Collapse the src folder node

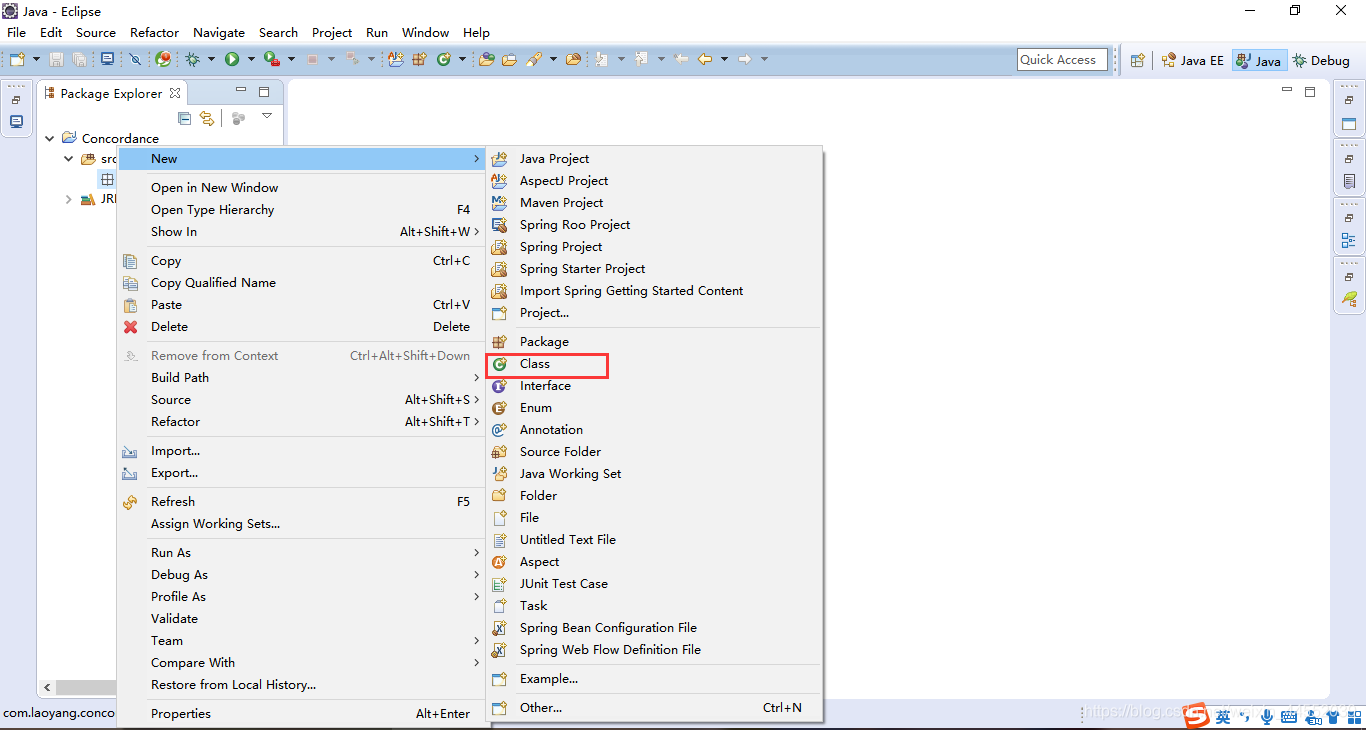(68, 159)
